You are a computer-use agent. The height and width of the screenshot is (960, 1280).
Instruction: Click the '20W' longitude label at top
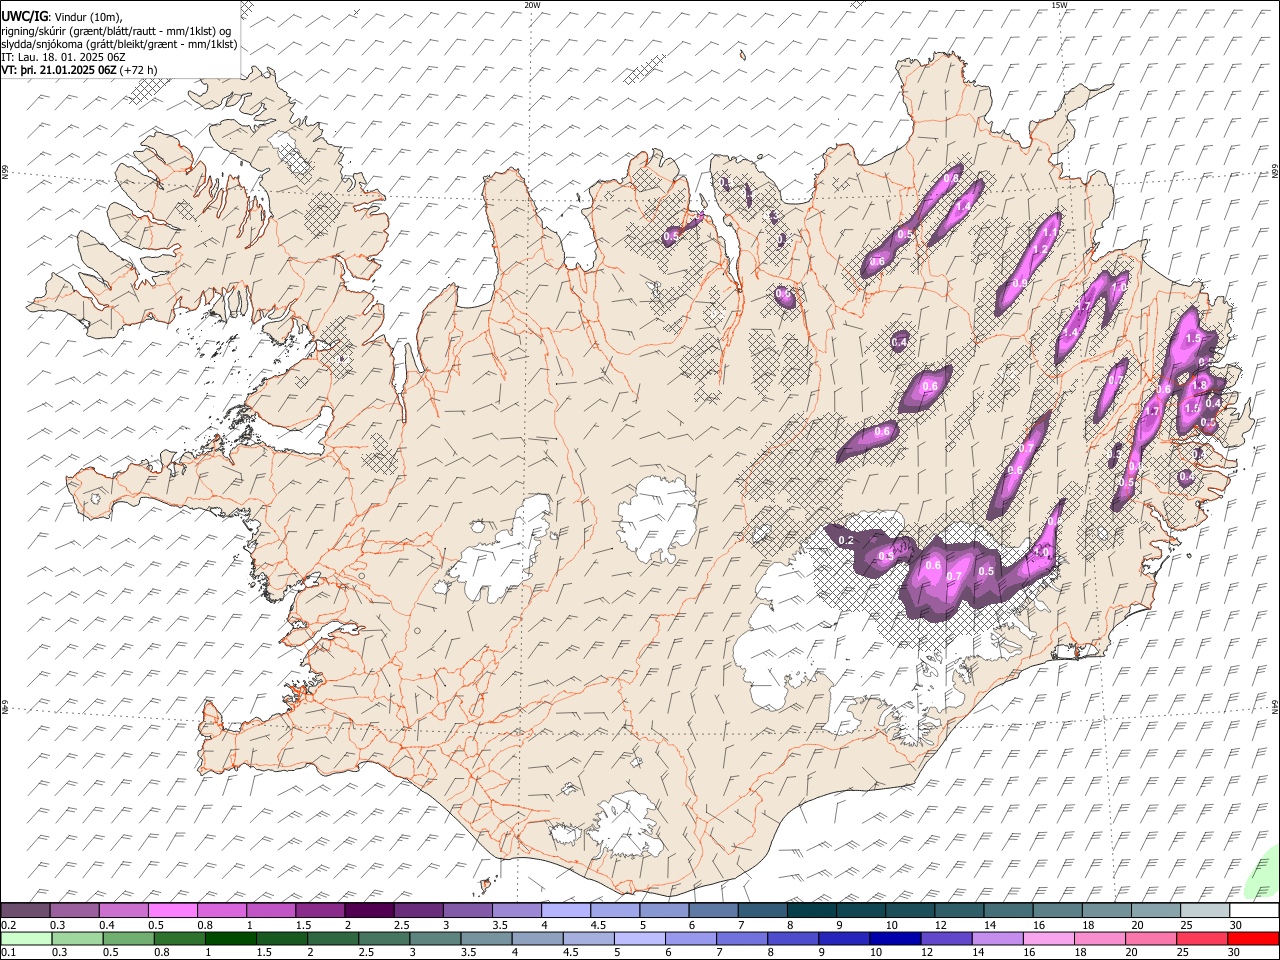point(532,5)
